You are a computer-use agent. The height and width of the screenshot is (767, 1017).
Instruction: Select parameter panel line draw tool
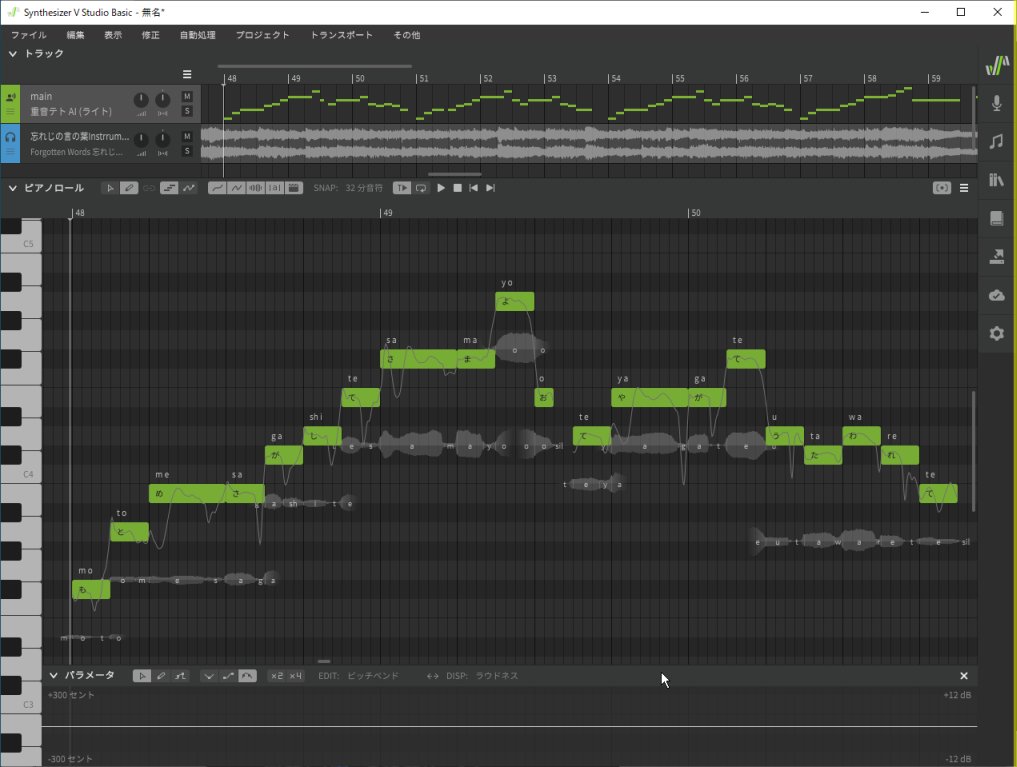tap(180, 676)
